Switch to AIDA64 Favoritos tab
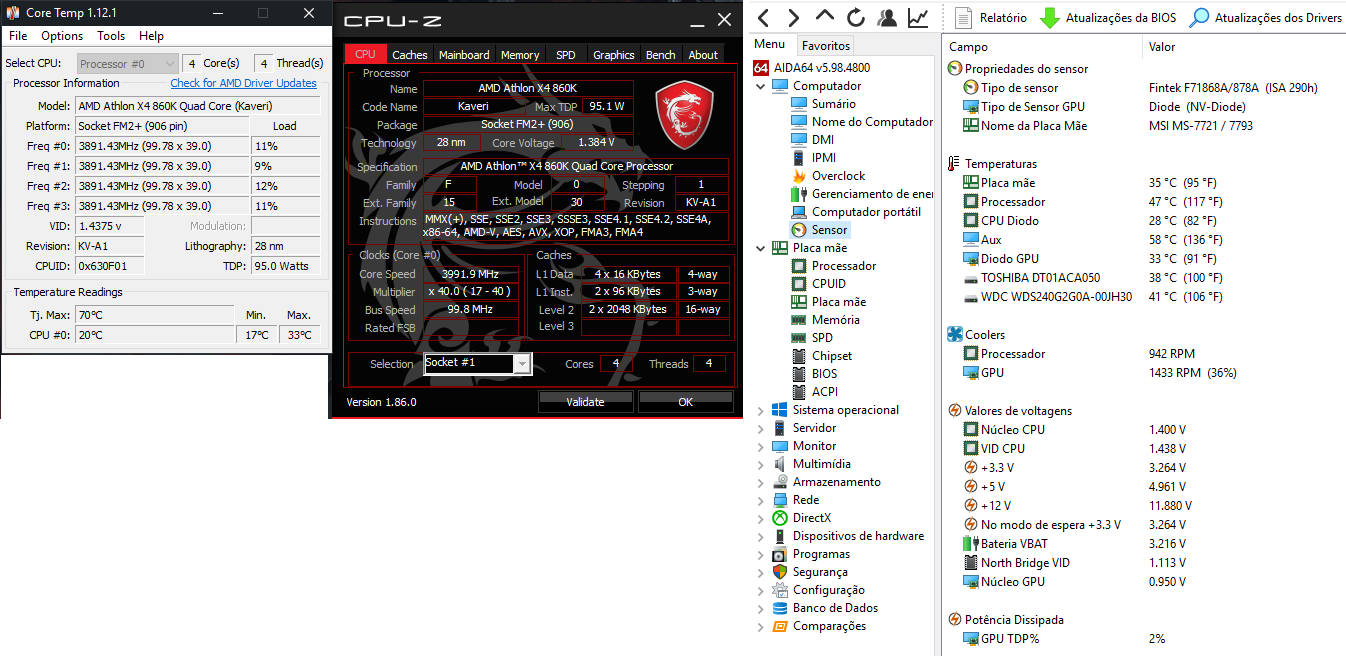1346x656 pixels. [826, 45]
